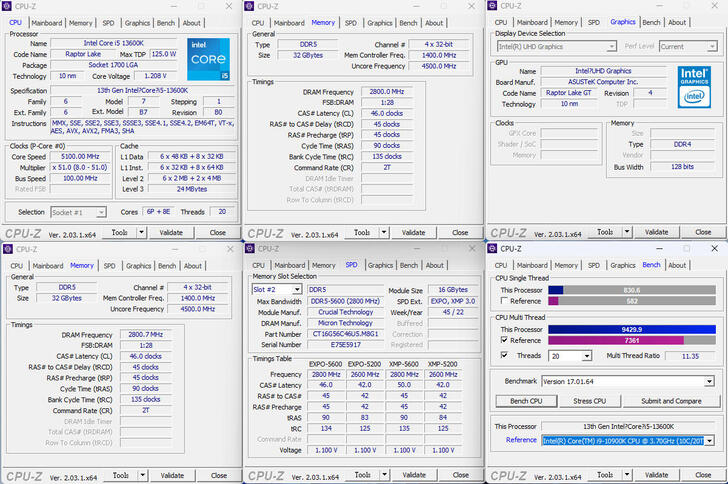Click the Stress CPU button
The height and width of the screenshot is (484, 728).
(588, 401)
